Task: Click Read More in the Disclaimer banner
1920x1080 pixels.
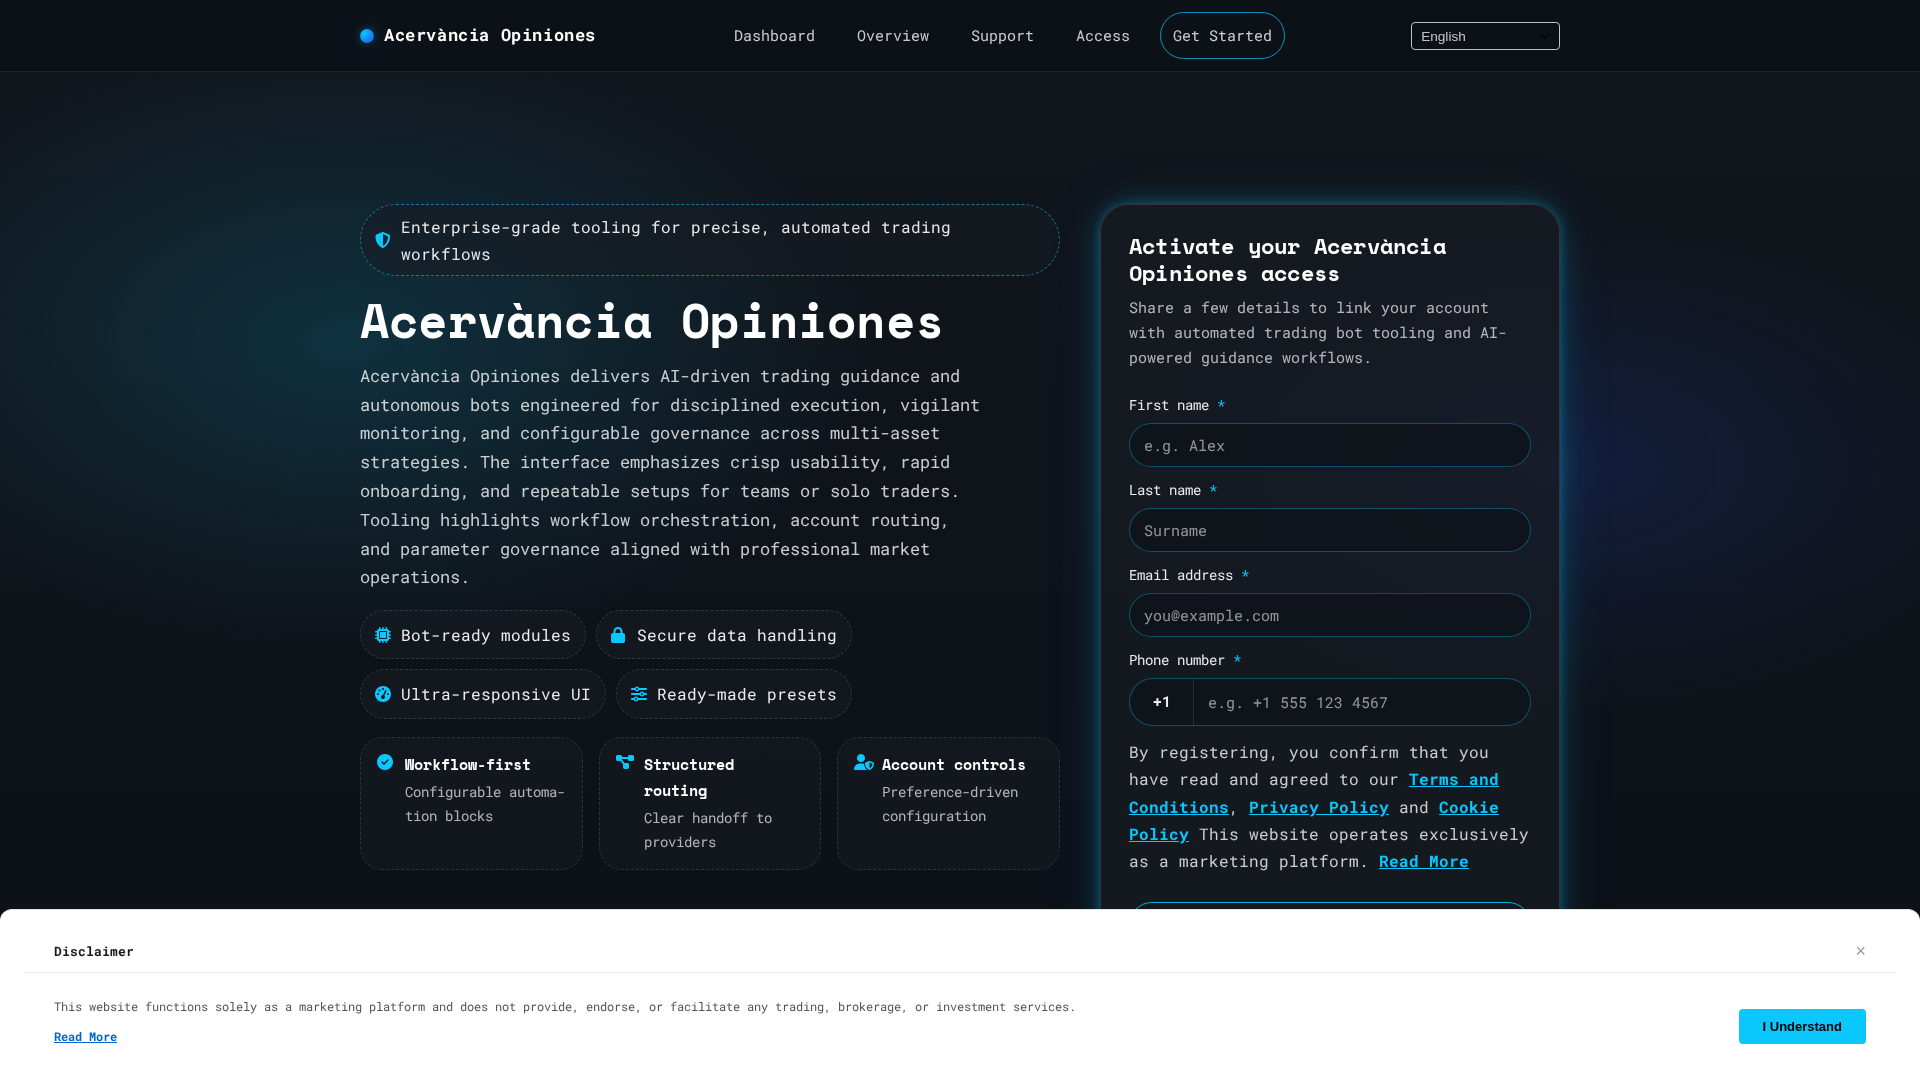Action: point(85,1037)
